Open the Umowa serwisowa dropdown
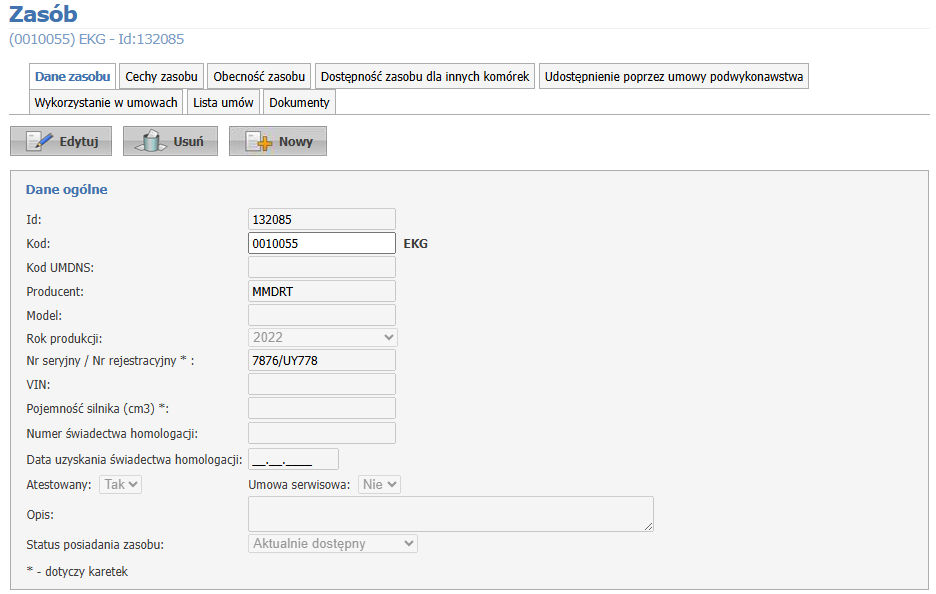The height and width of the screenshot is (594, 936). 379,484
